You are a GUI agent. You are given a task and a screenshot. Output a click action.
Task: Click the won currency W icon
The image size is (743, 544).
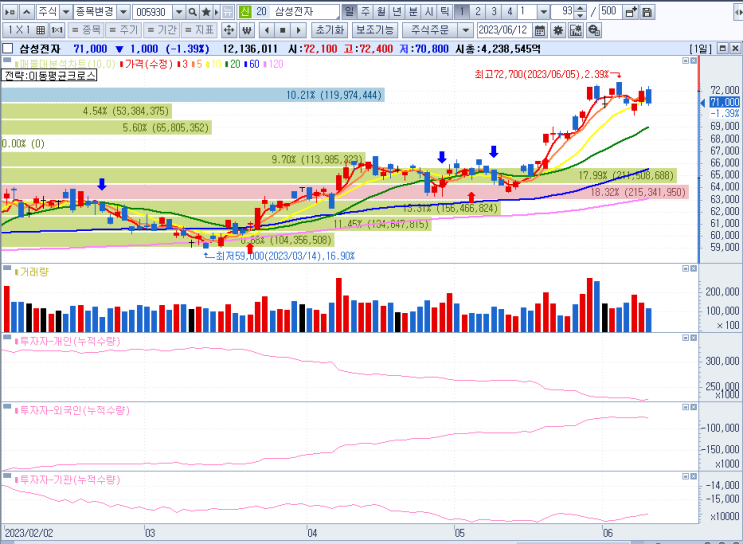(x=246, y=30)
